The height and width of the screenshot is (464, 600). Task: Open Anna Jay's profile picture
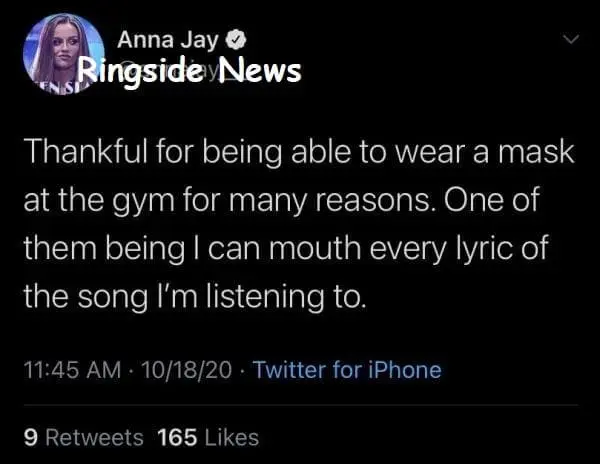click(x=63, y=56)
